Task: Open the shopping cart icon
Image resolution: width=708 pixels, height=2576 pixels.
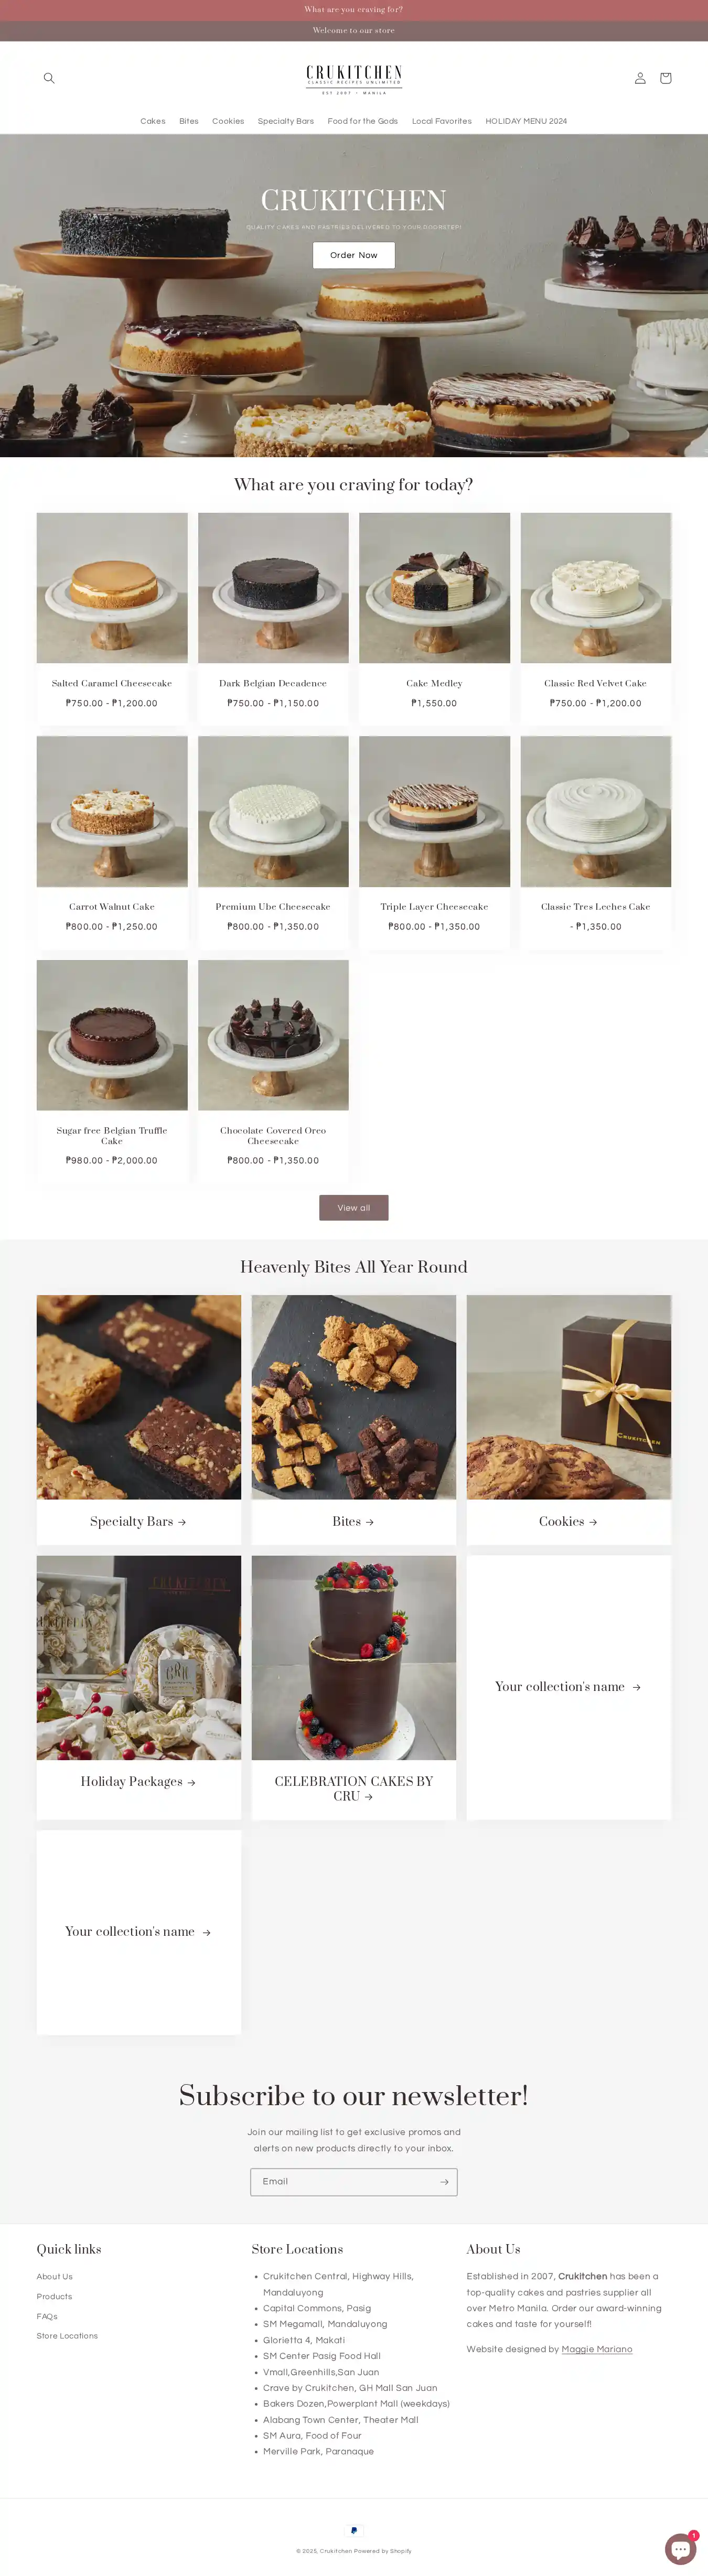Action: tap(665, 78)
